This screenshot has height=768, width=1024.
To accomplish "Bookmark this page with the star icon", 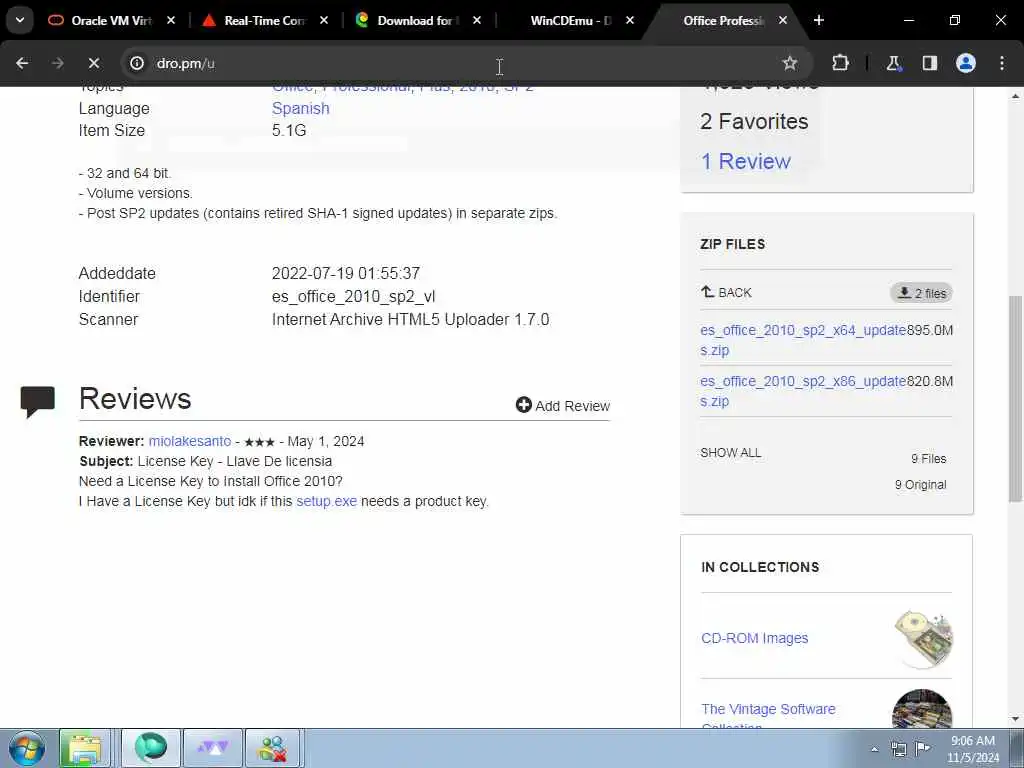I will pos(790,63).
